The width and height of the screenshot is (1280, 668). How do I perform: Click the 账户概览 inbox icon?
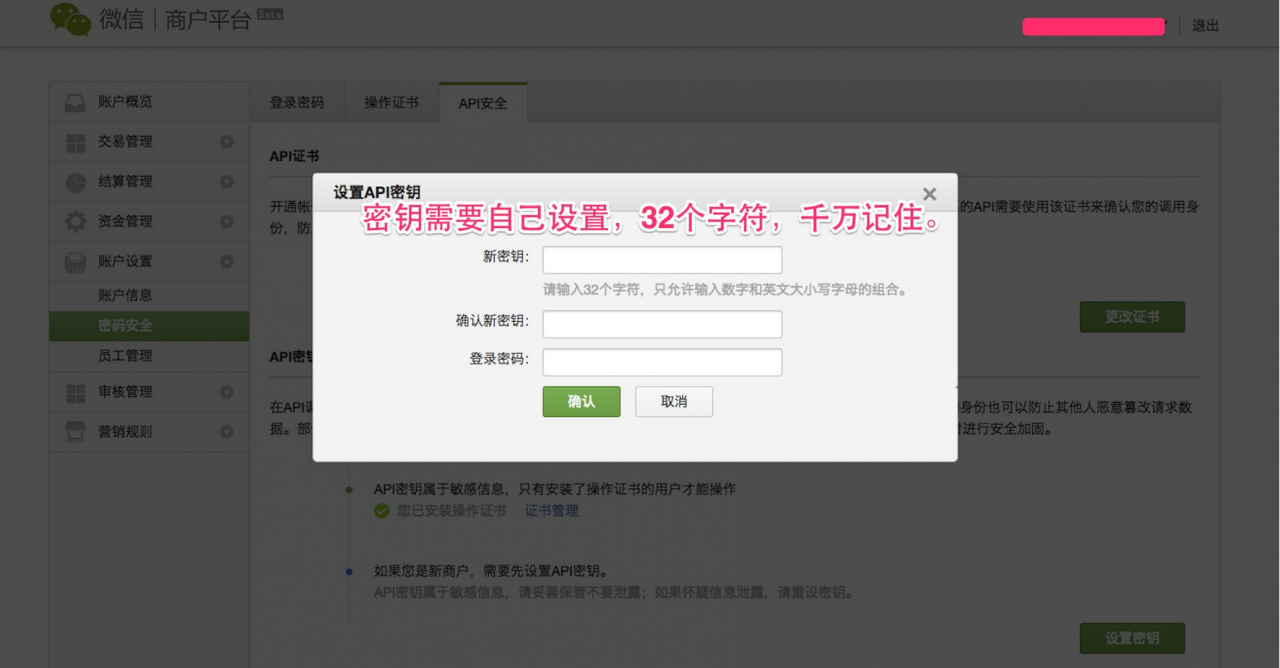(75, 102)
